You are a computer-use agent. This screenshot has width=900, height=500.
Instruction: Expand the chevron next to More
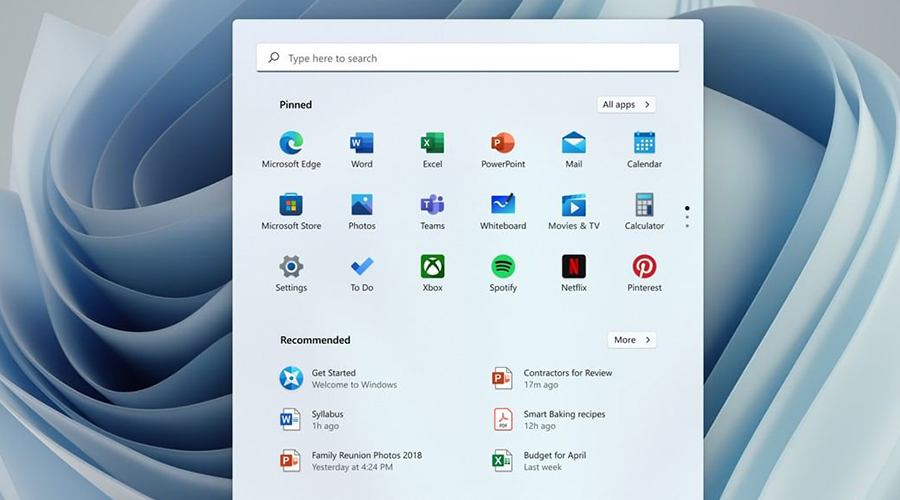coord(647,340)
